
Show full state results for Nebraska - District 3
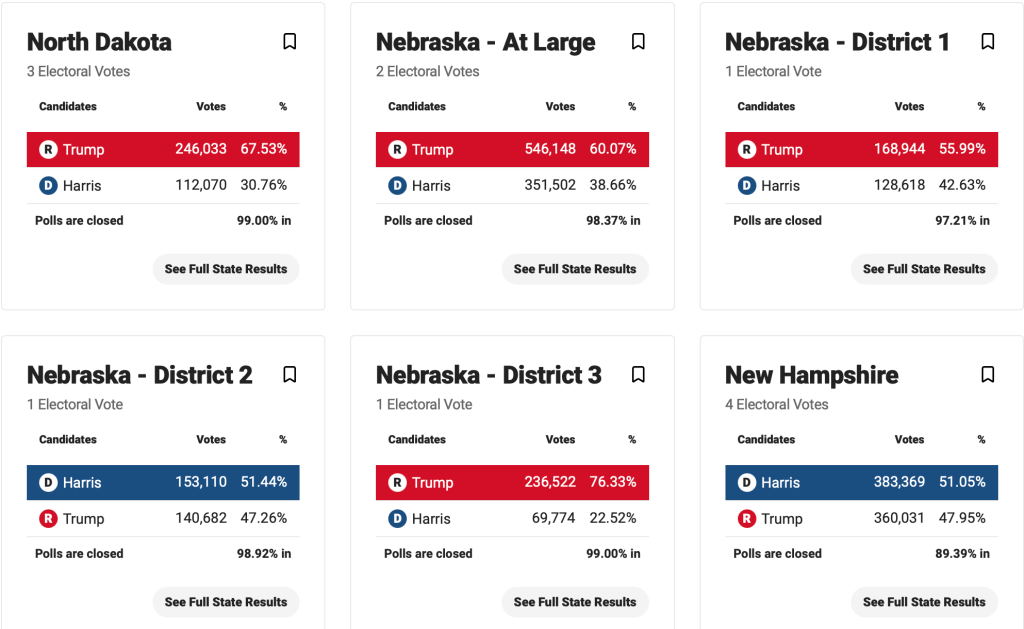(575, 602)
